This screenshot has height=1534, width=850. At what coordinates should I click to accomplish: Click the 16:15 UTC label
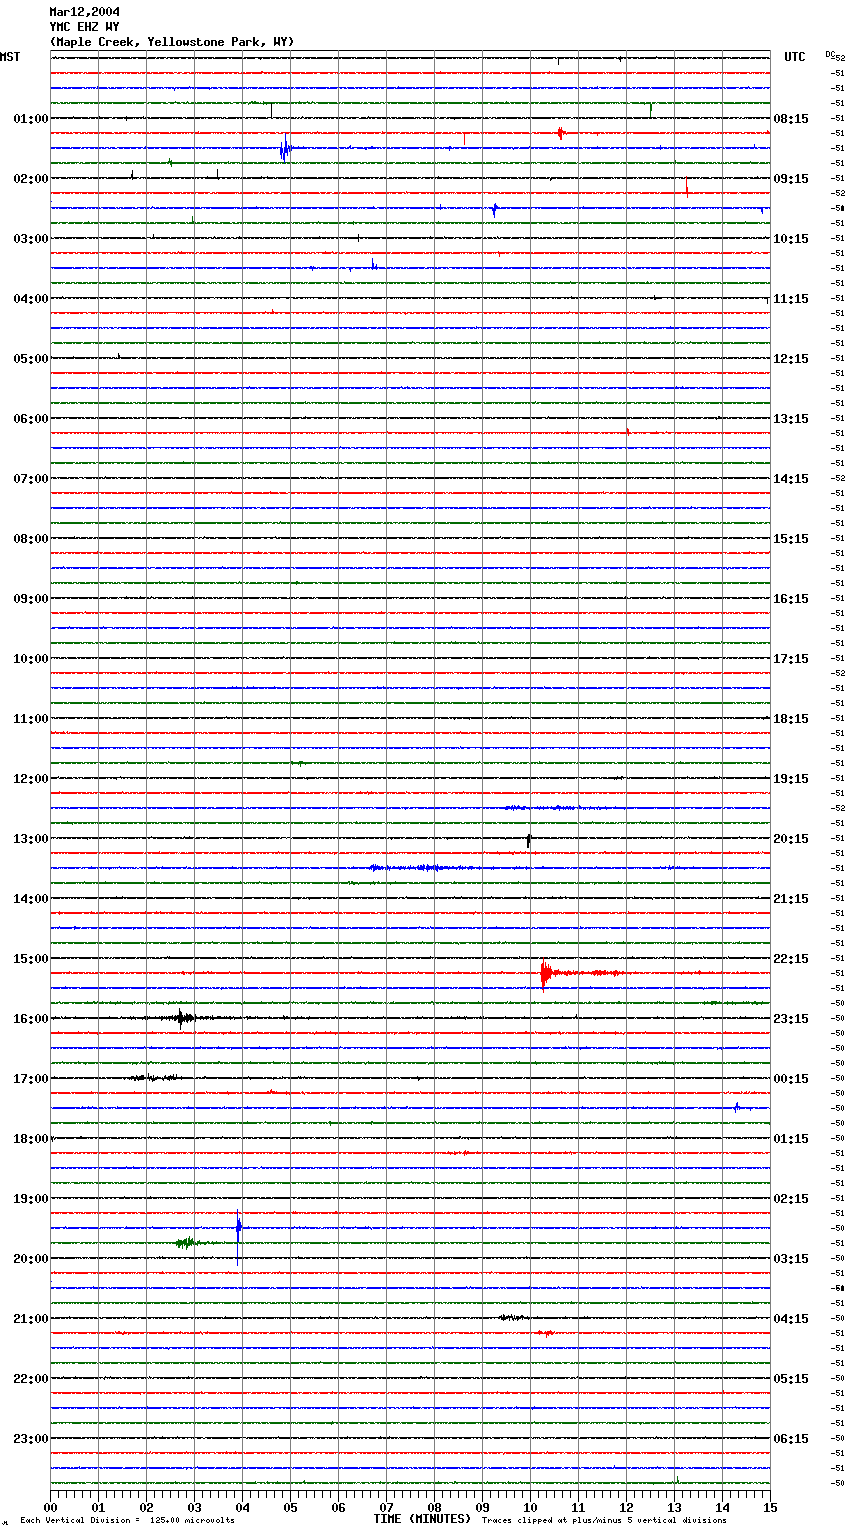791,599
